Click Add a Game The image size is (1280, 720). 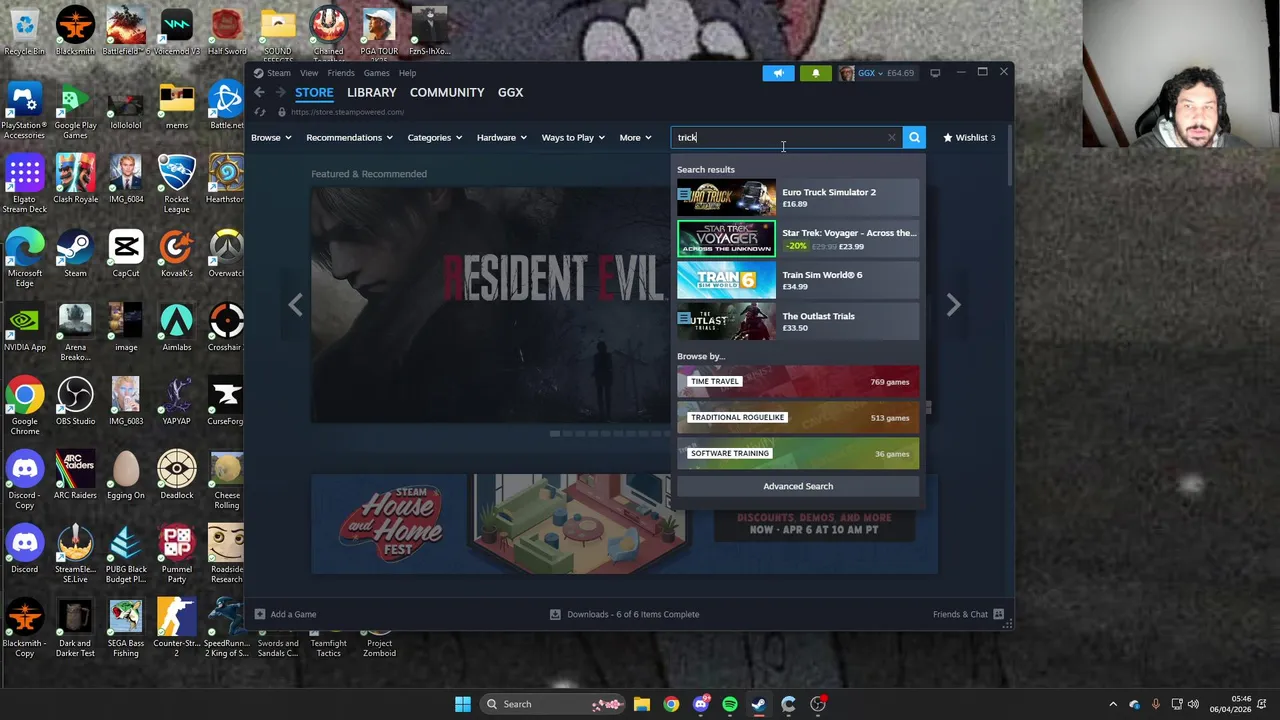pyautogui.click(x=285, y=614)
